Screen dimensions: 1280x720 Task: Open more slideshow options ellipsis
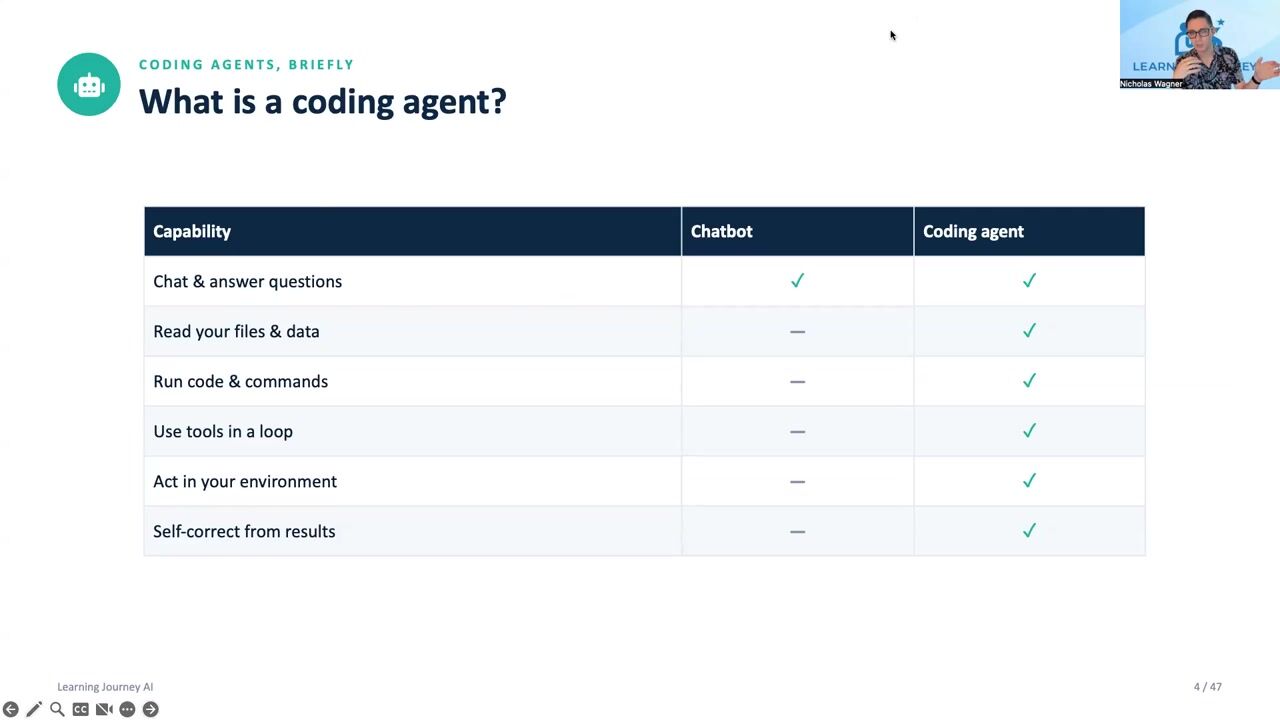point(127,709)
